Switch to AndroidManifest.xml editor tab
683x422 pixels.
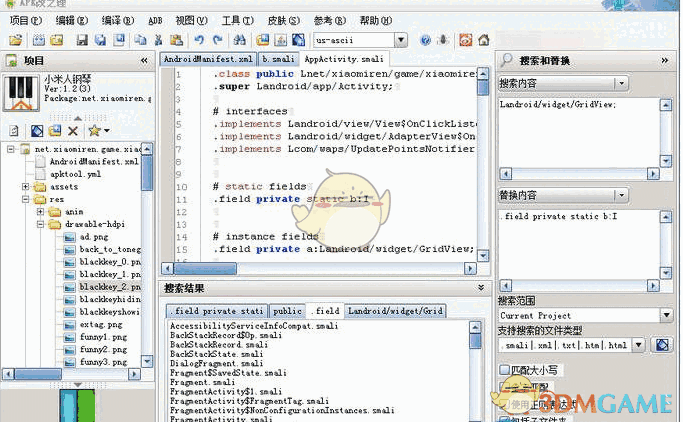point(208,59)
